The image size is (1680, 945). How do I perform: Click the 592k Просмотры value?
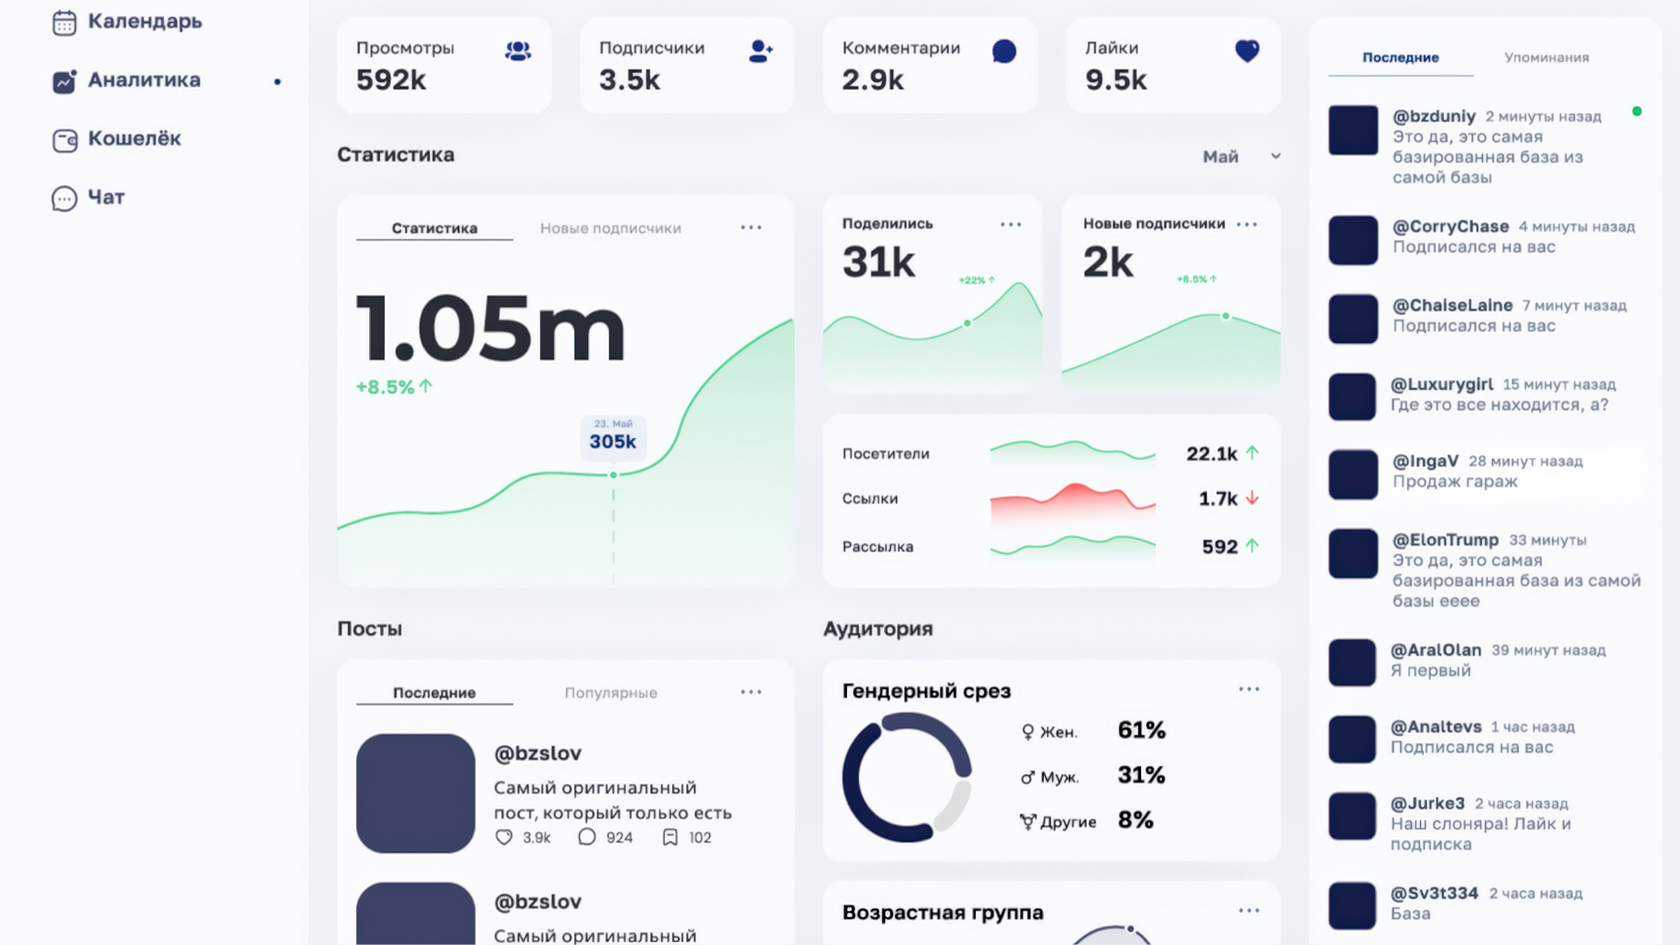pos(391,80)
